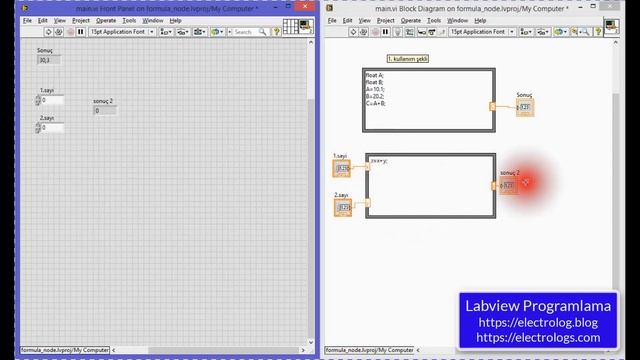The width and height of the screenshot is (640, 360).
Task: Click Abort Execution in Block Diagram toolbar
Action: click(375, 32)
